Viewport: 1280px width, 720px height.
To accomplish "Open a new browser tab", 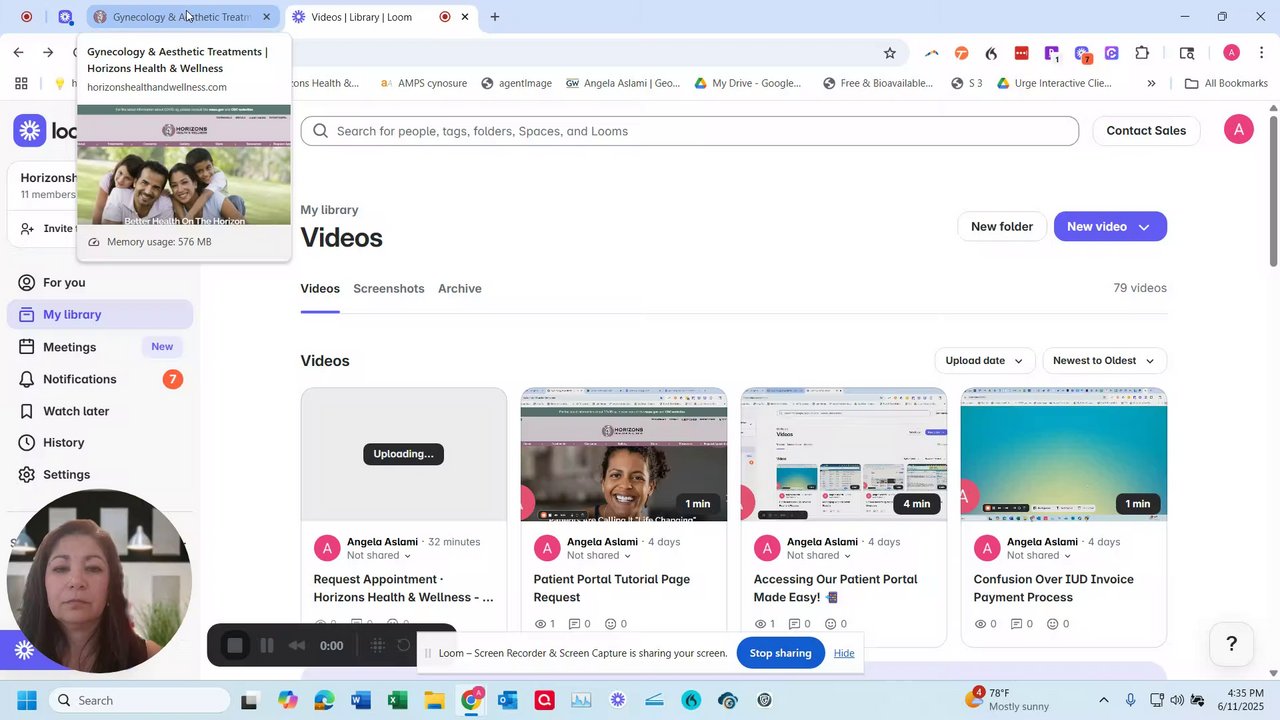I will [x=494, y=17].
